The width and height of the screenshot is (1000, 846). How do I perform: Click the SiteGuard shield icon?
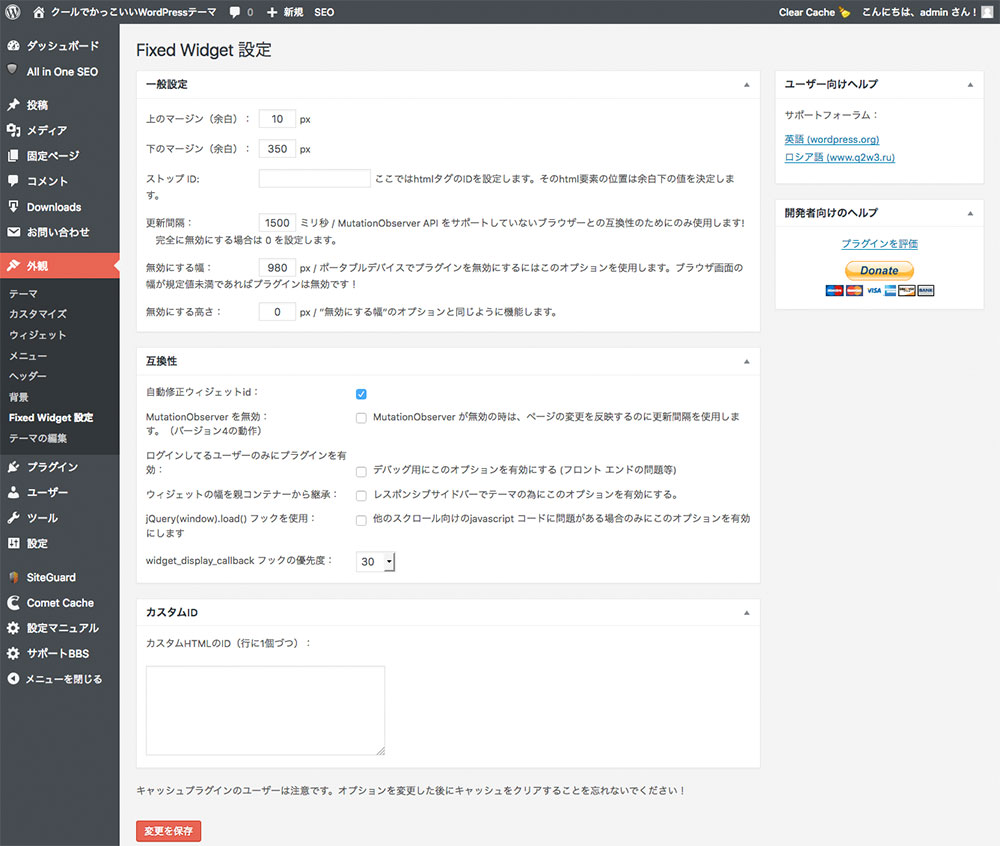(13, 577)
